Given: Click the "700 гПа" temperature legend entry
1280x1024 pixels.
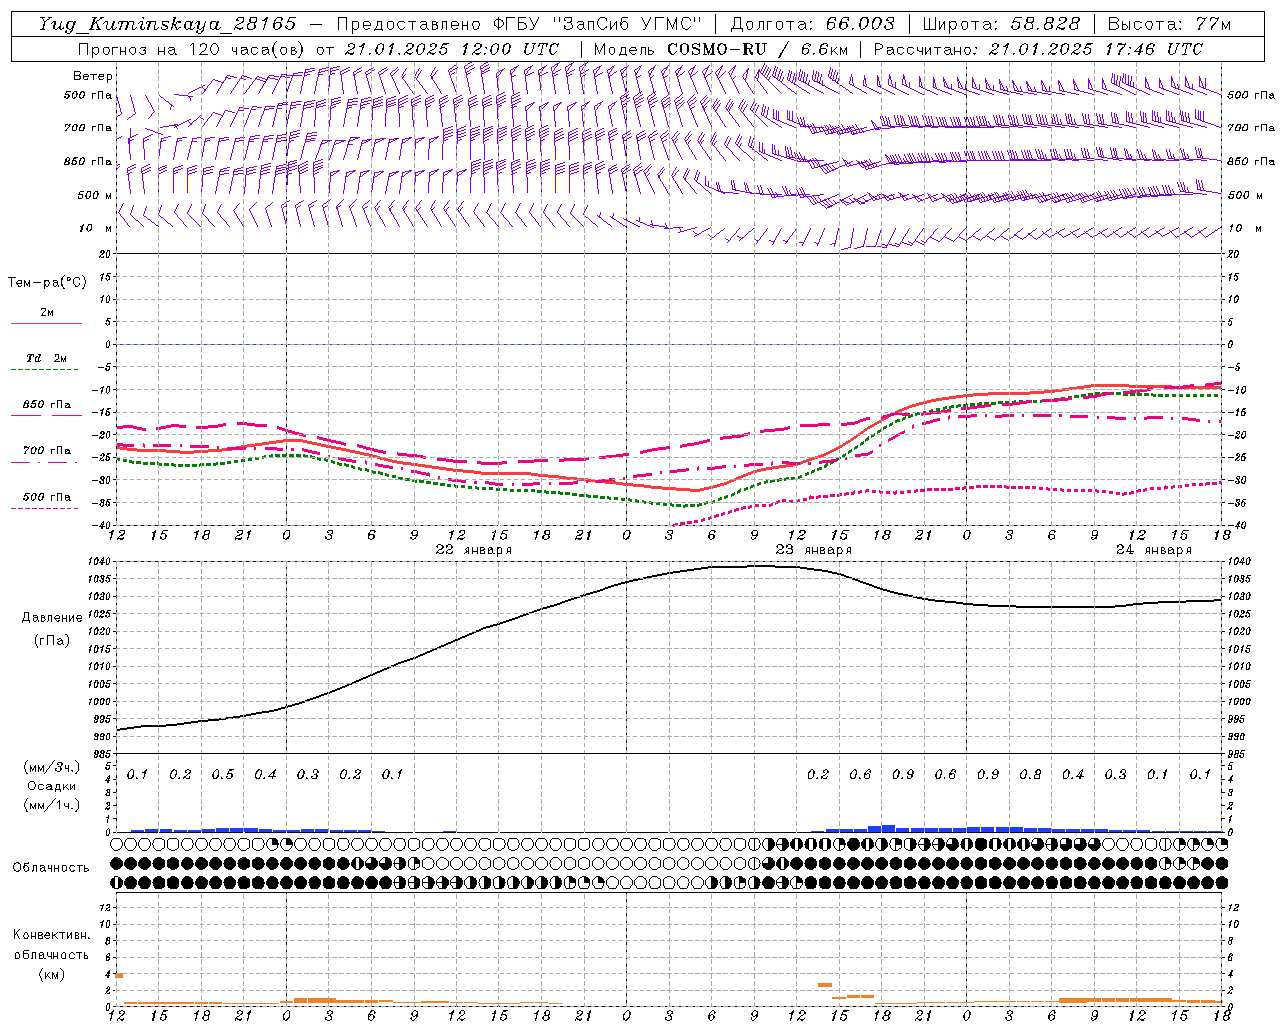Looking at the screenshot, I should 47,450.
